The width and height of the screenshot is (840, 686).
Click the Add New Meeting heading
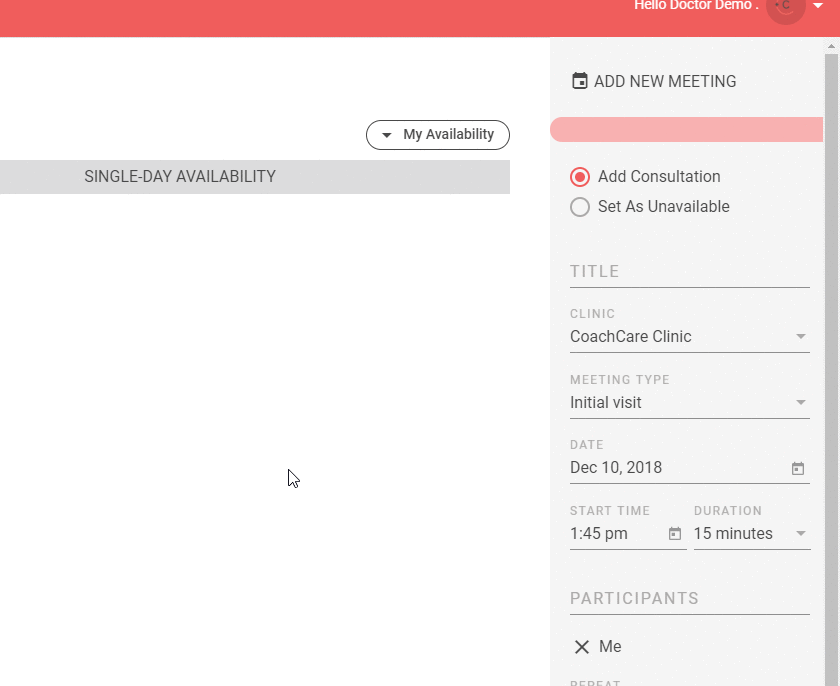665,82
